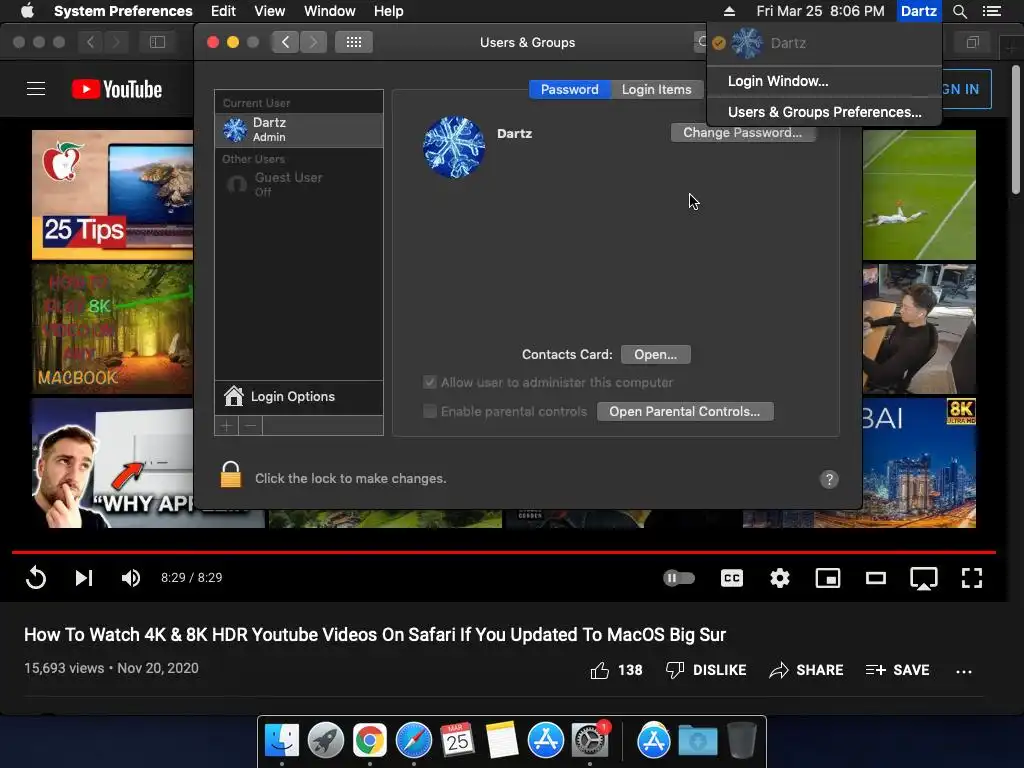Click the Dartz snowflake profile picture

(x=454, y=147)
